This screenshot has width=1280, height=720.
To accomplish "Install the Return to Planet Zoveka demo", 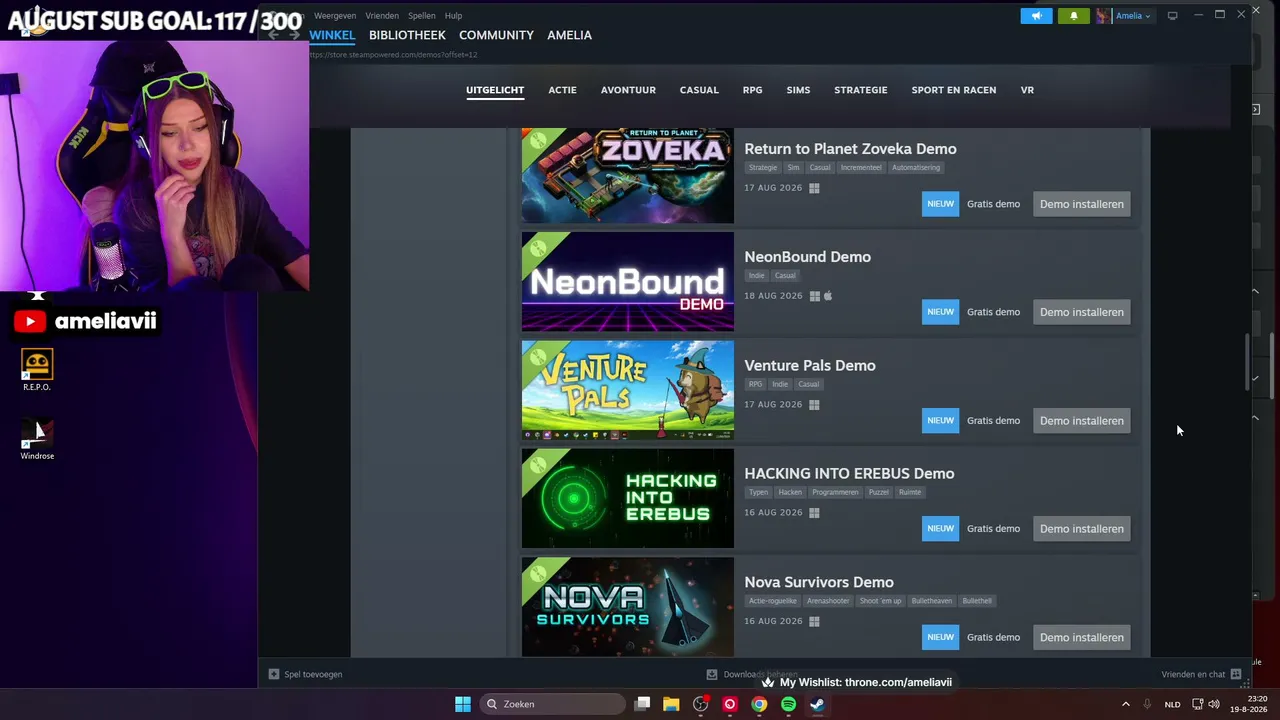I will click(x=1082, y=204).
